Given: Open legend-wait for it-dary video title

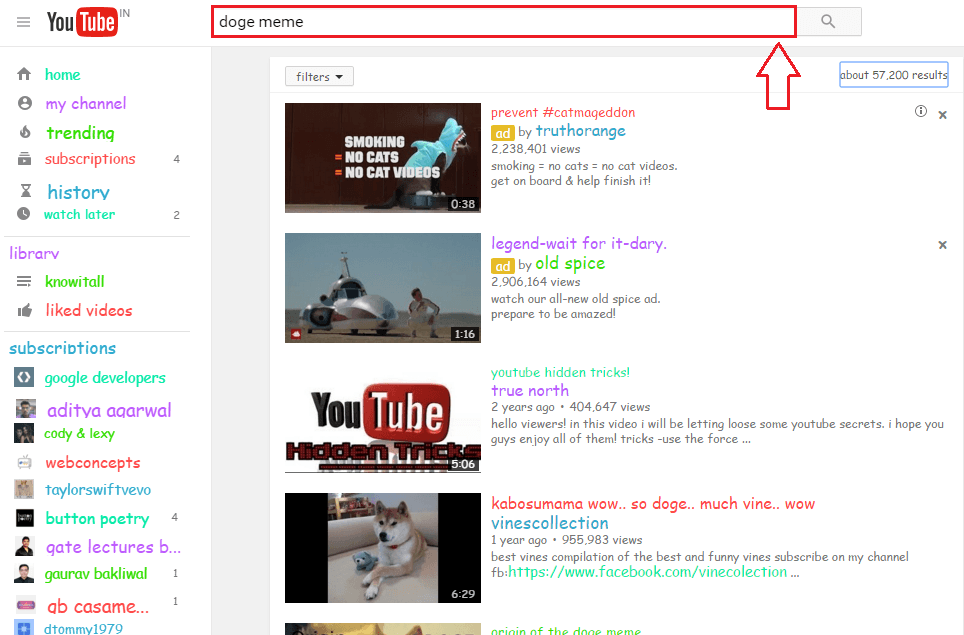Looking at the screenshot, I should [x=579, y=243].
